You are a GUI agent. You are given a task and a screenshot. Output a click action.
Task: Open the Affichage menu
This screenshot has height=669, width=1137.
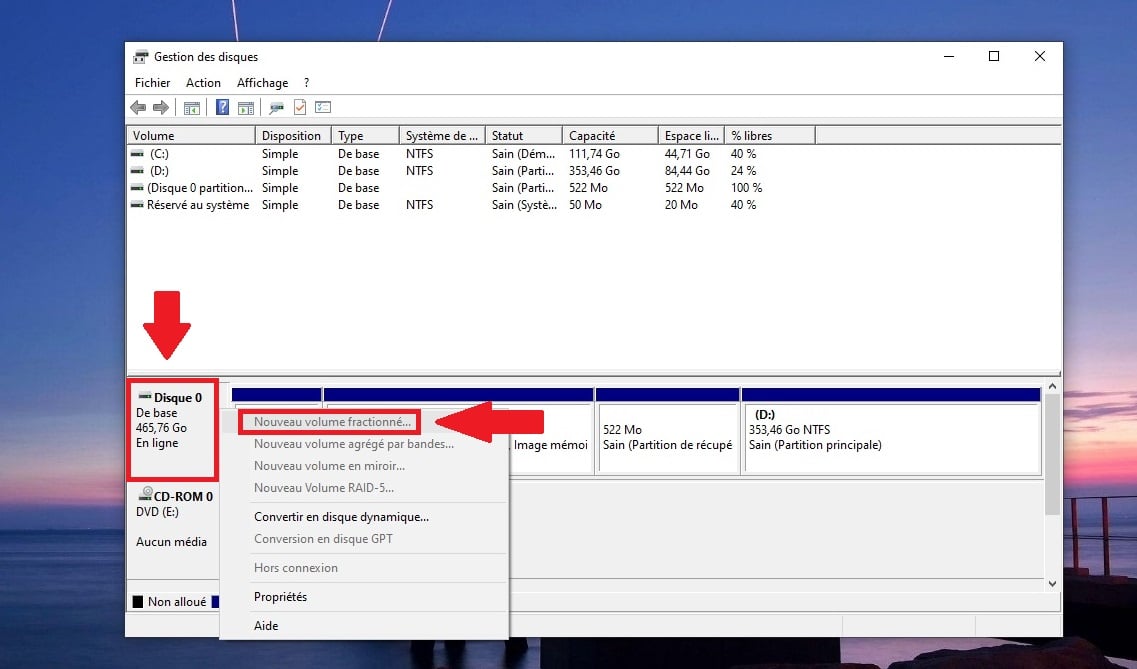[262, 82]
